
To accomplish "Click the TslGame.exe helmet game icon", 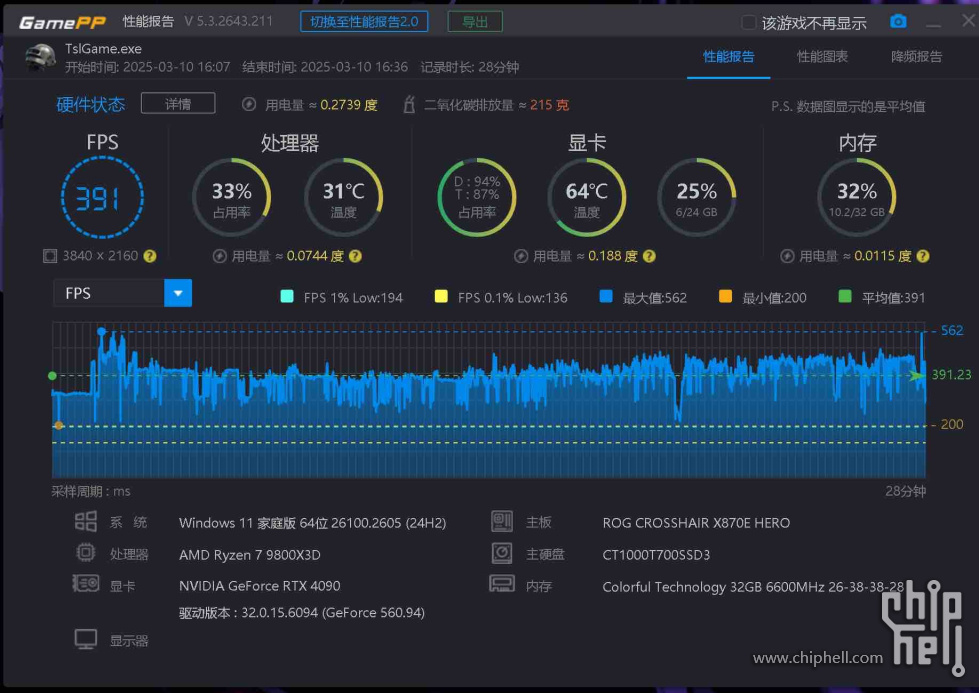I will click(x=40, y=57).
